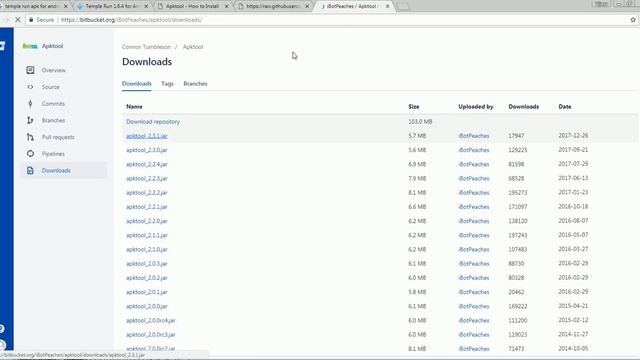Stop page loading with X button
Image resolution: width=640 pixels, height=360 pixels.
point(18,20)
